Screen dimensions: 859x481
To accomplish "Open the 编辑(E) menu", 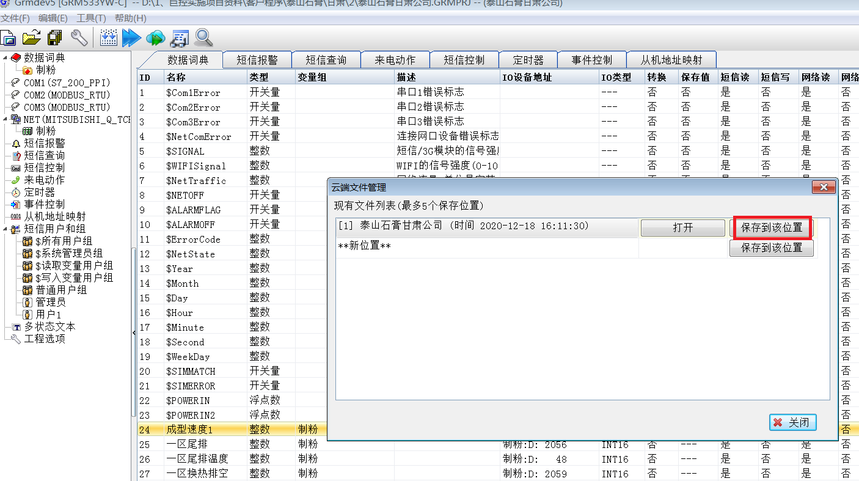I will click(x=53, y=18).
